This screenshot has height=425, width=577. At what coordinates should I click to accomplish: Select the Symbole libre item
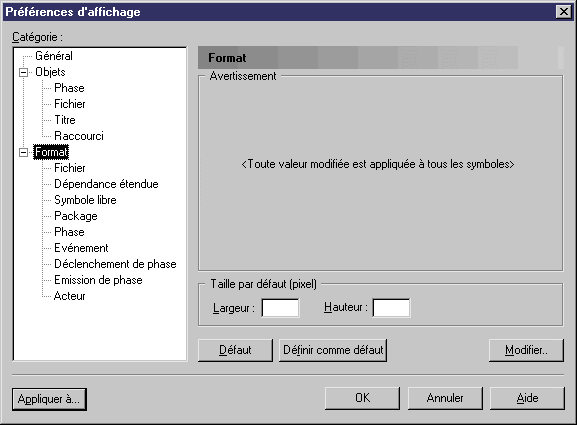click(85, 200)
